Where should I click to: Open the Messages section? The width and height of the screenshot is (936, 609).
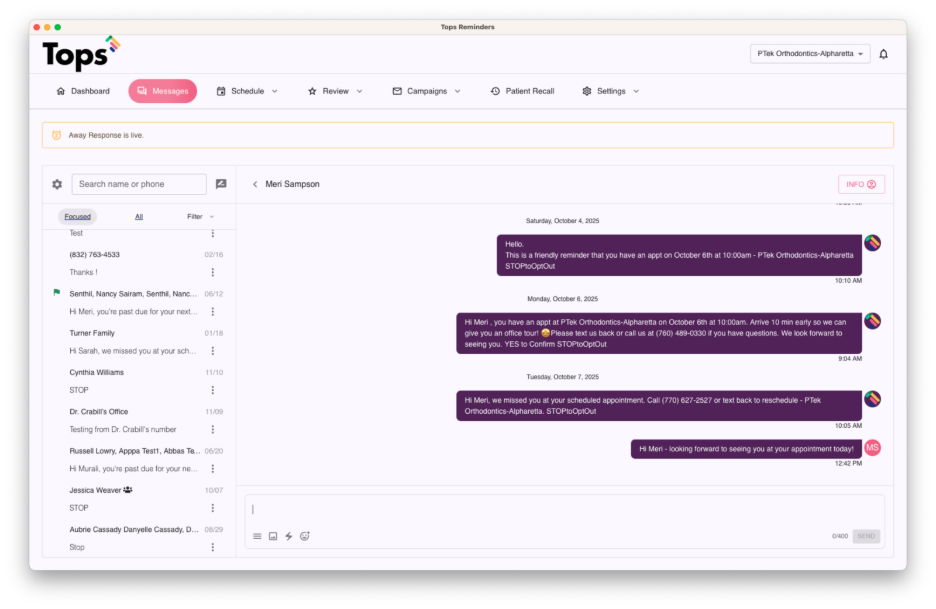click(162, 91)
